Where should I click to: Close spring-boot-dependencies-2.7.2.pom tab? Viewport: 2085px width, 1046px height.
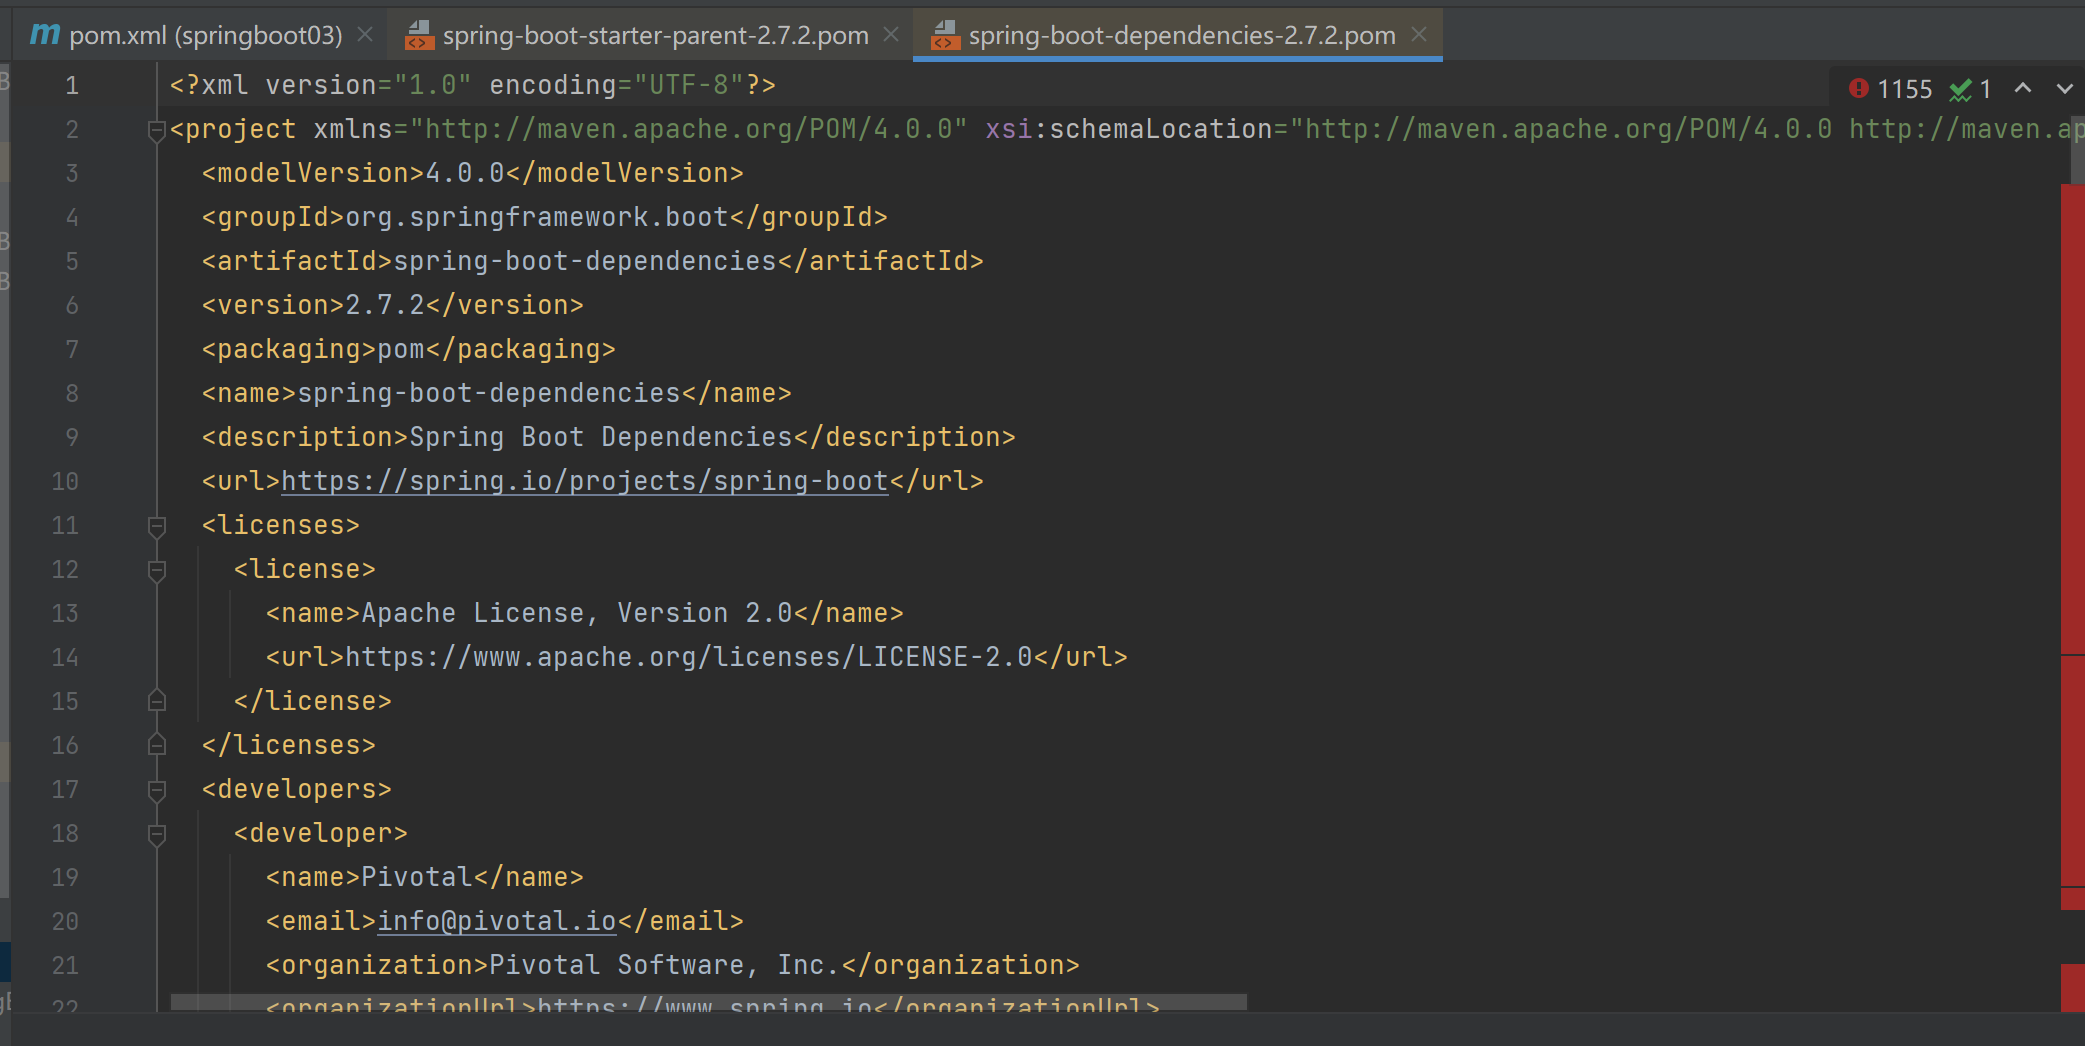coord(1419,35)
